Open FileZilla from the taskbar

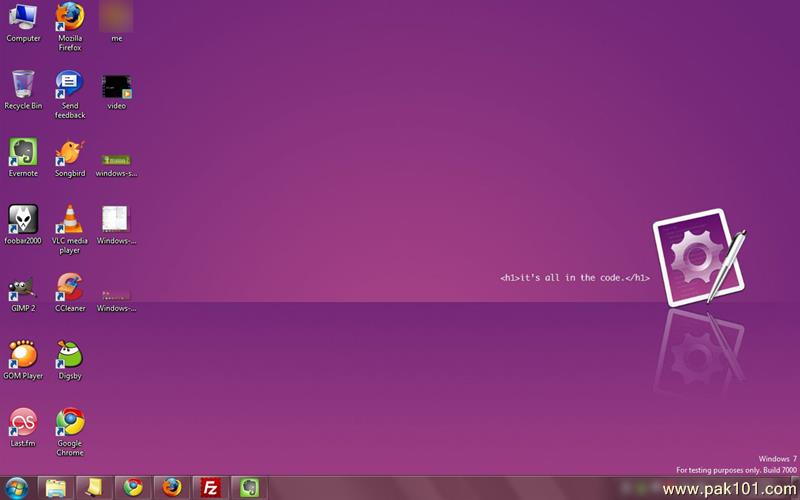click(x=210, y=487)
